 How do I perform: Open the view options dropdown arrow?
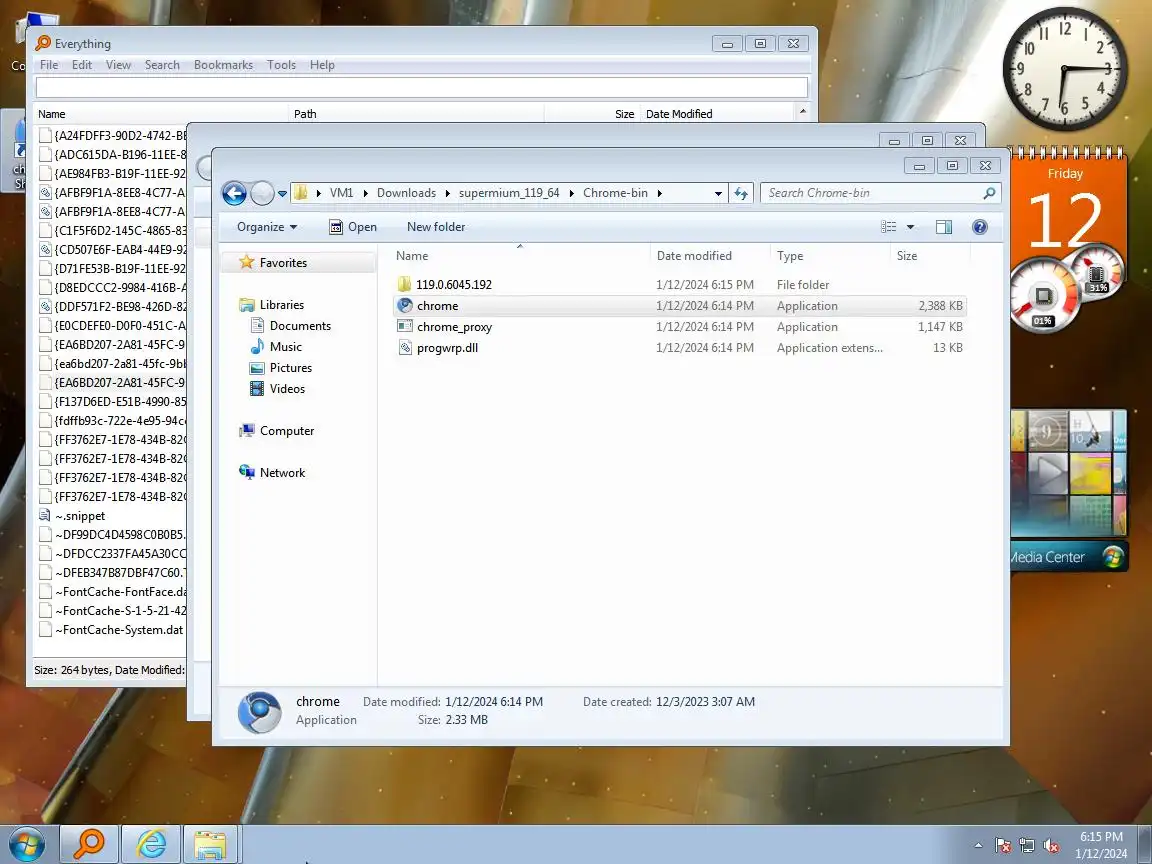pos(910,227)
